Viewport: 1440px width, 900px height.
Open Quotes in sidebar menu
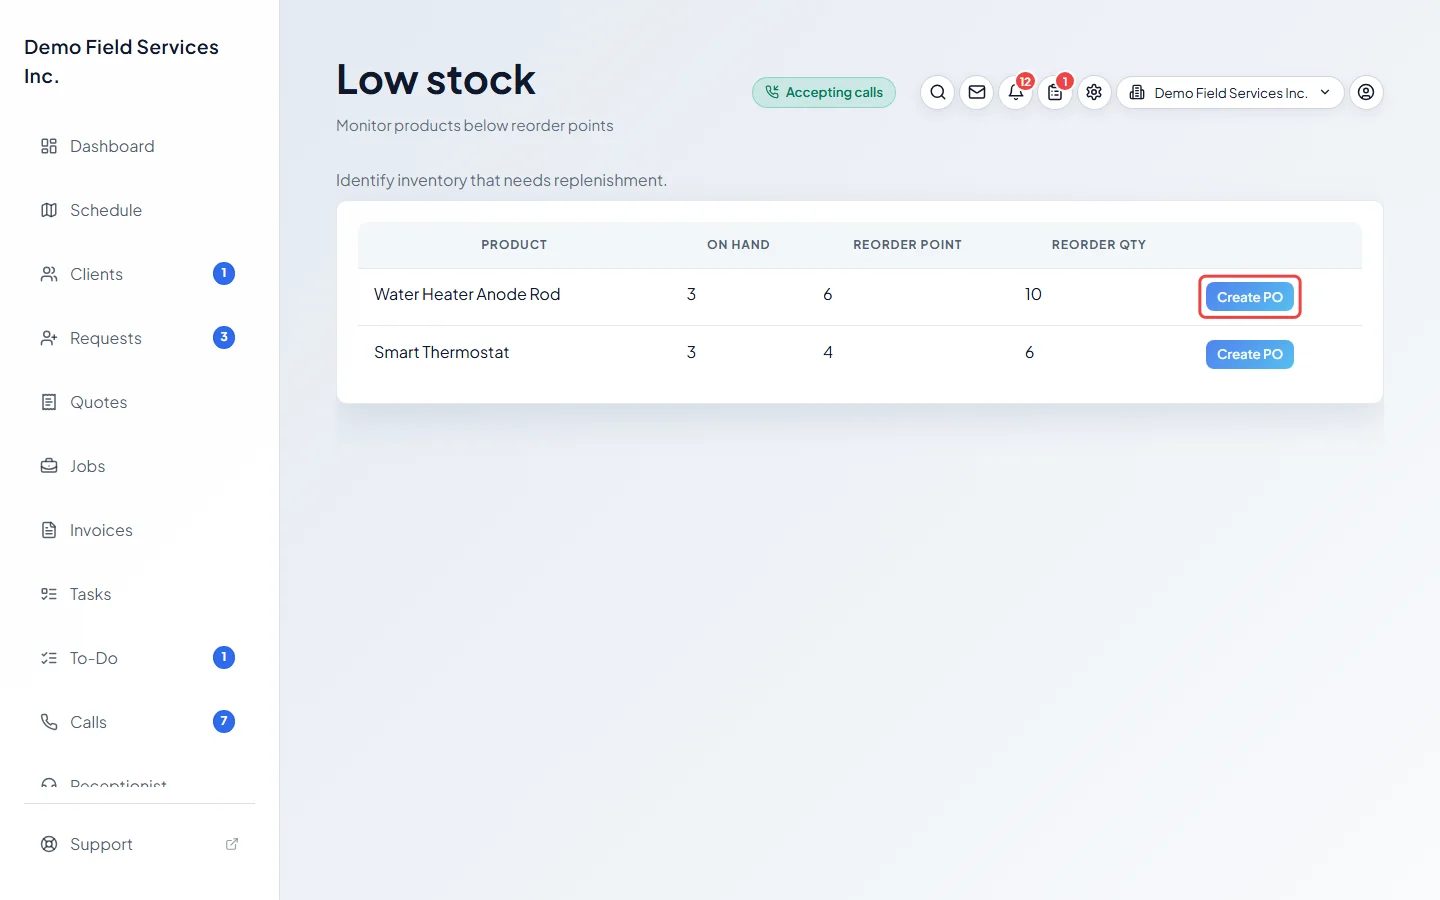[140, 402]
